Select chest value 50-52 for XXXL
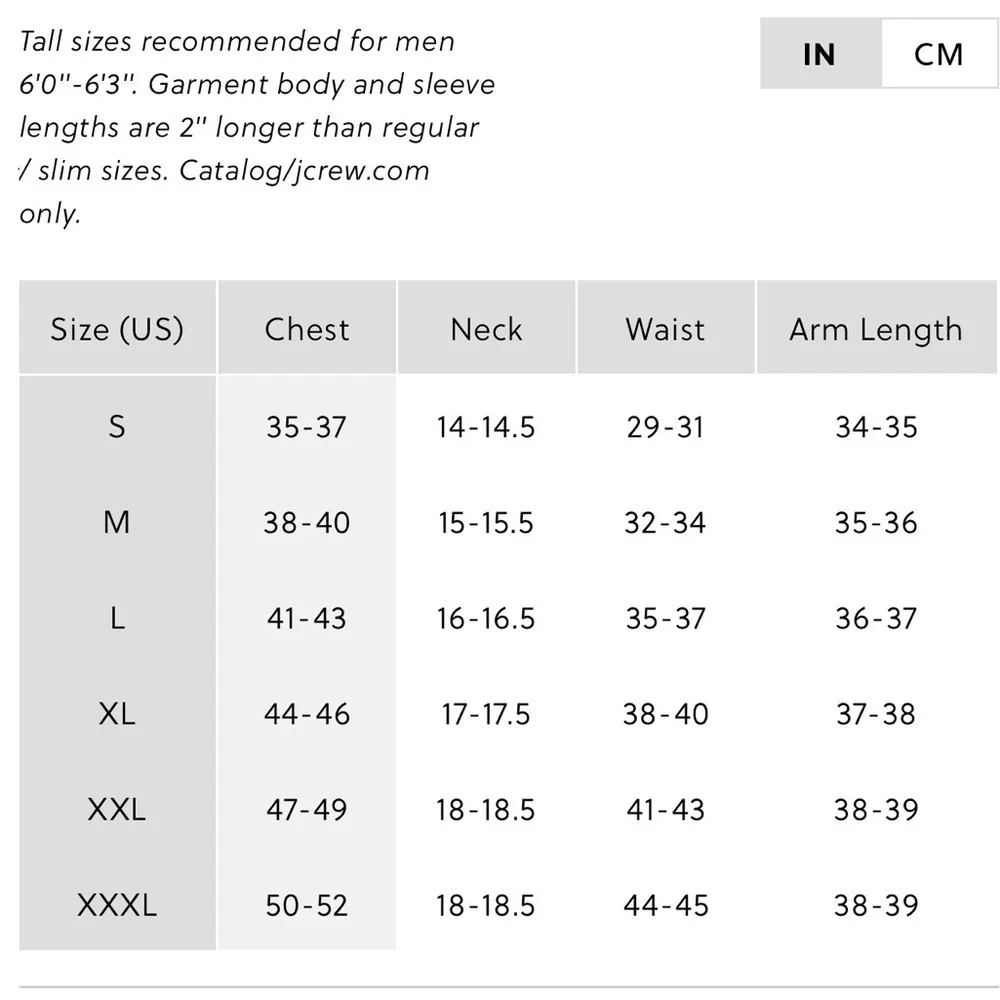1000x1000 pixels. [307, 905]
